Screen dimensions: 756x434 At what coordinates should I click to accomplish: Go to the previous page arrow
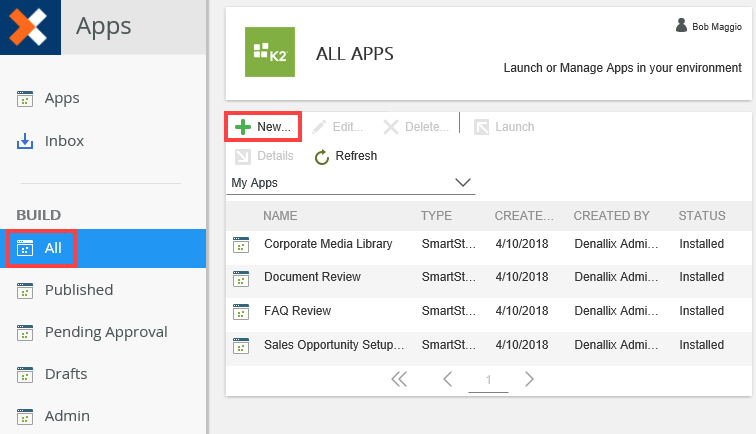(447, 380)
